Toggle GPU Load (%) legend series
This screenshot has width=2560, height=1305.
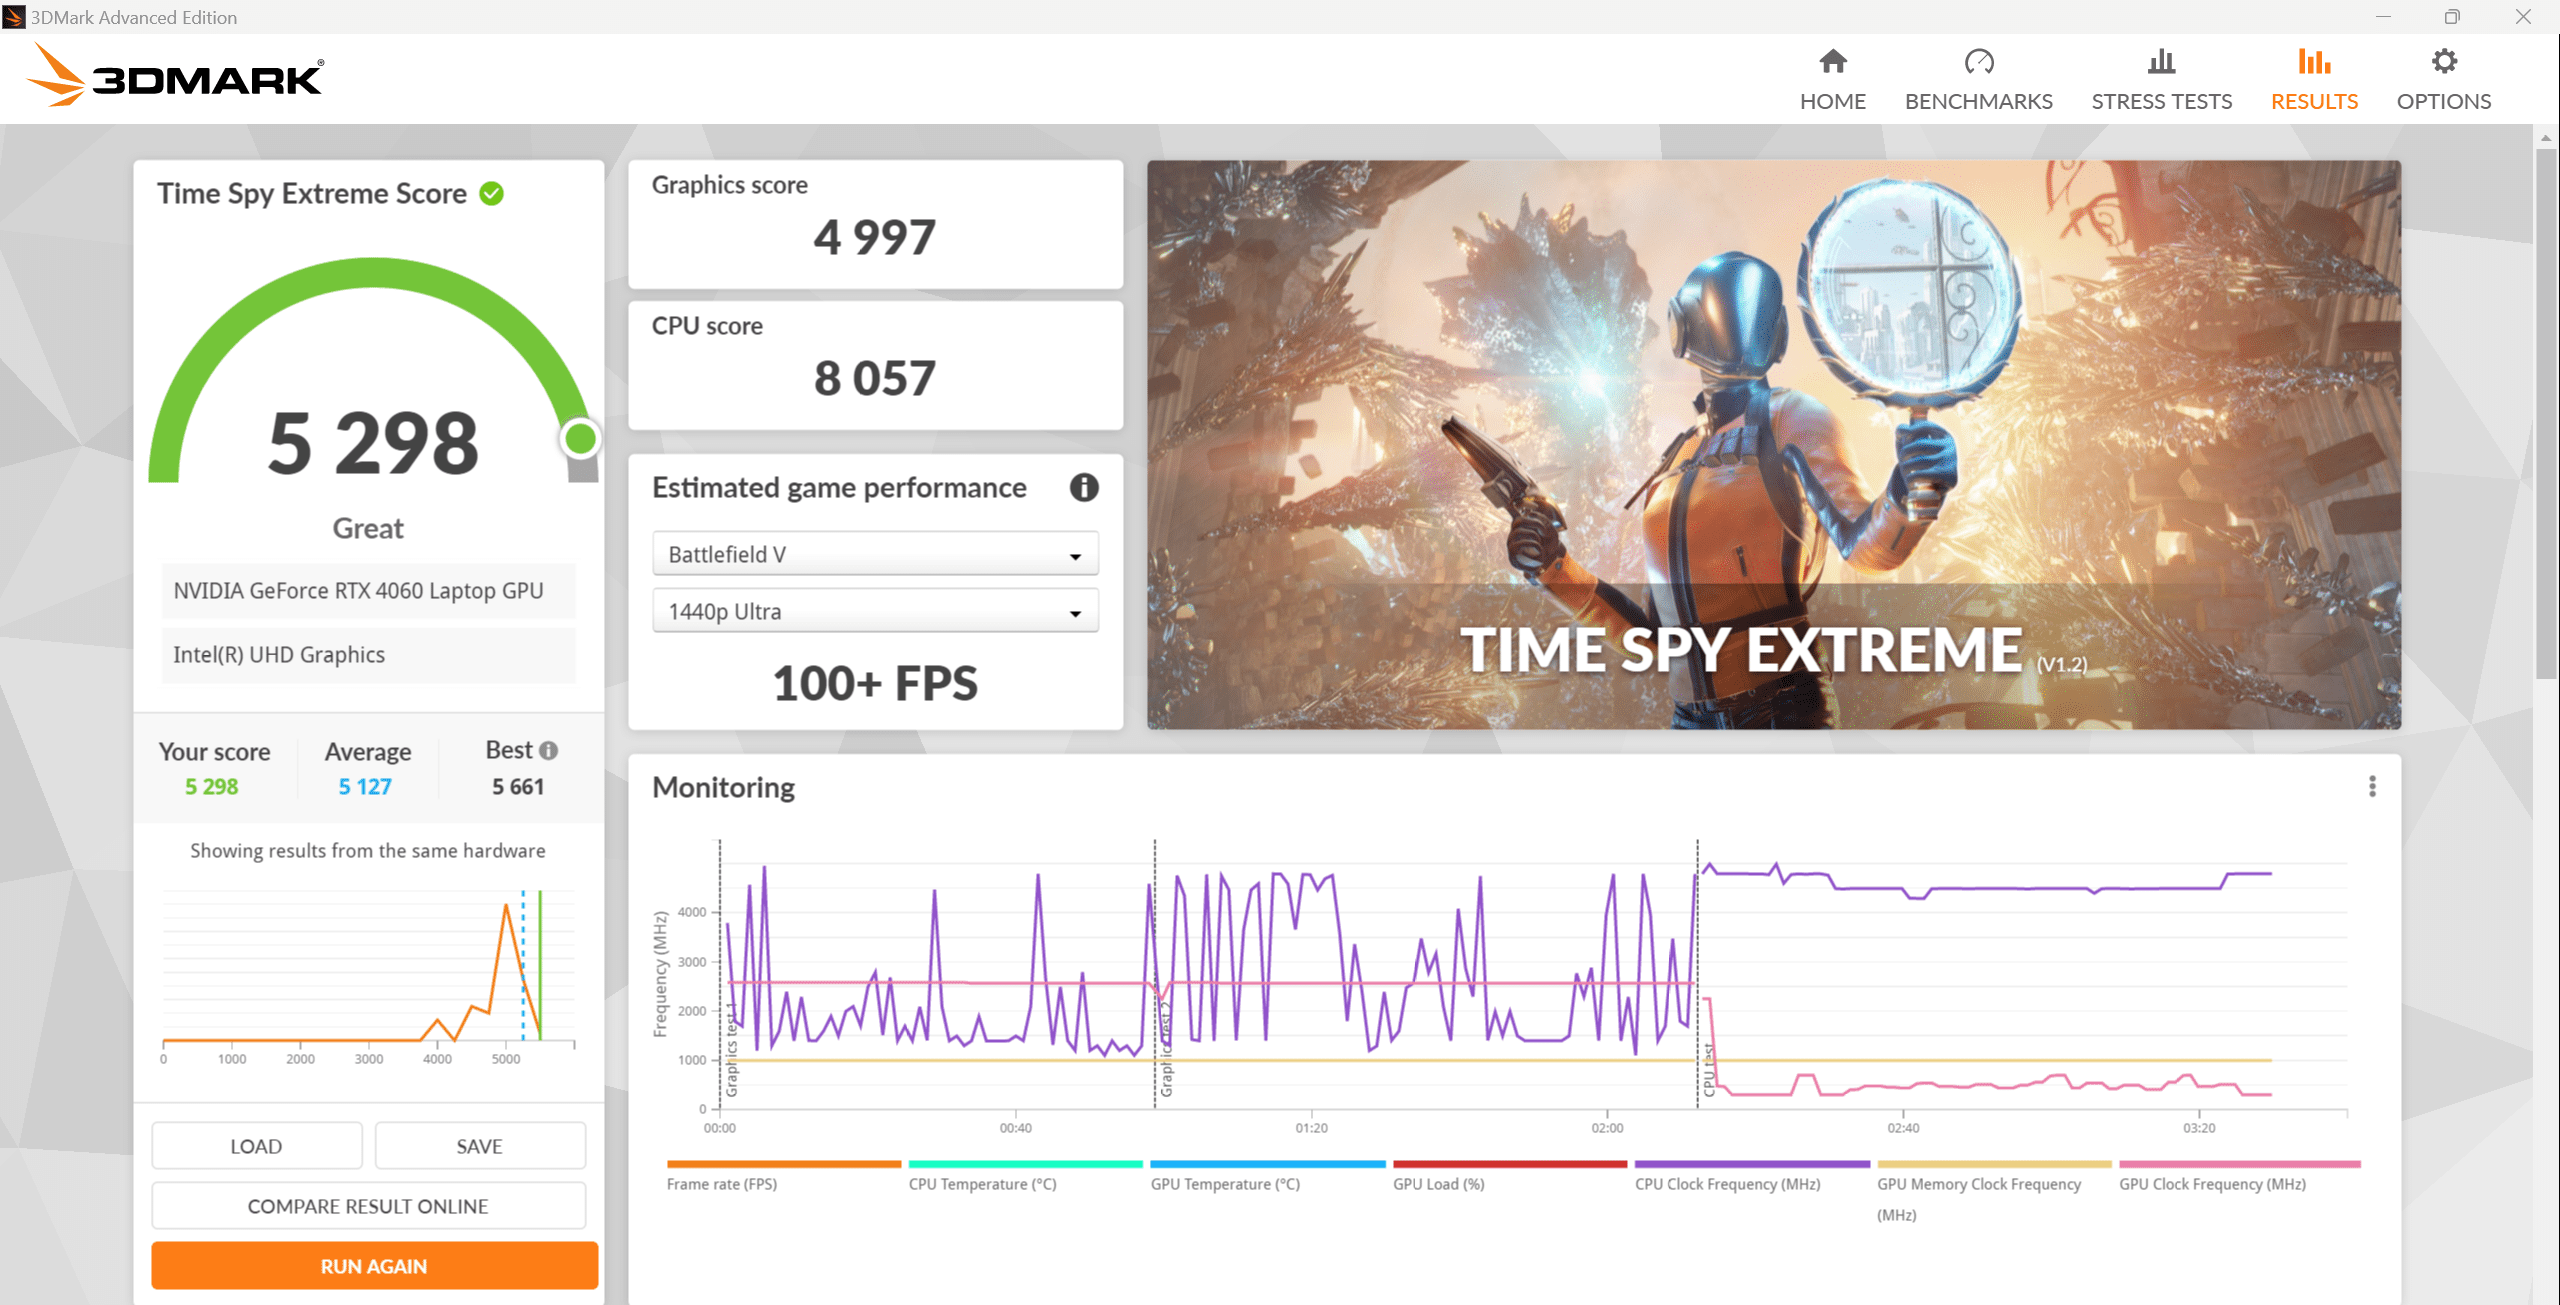click(1438, 1184)
